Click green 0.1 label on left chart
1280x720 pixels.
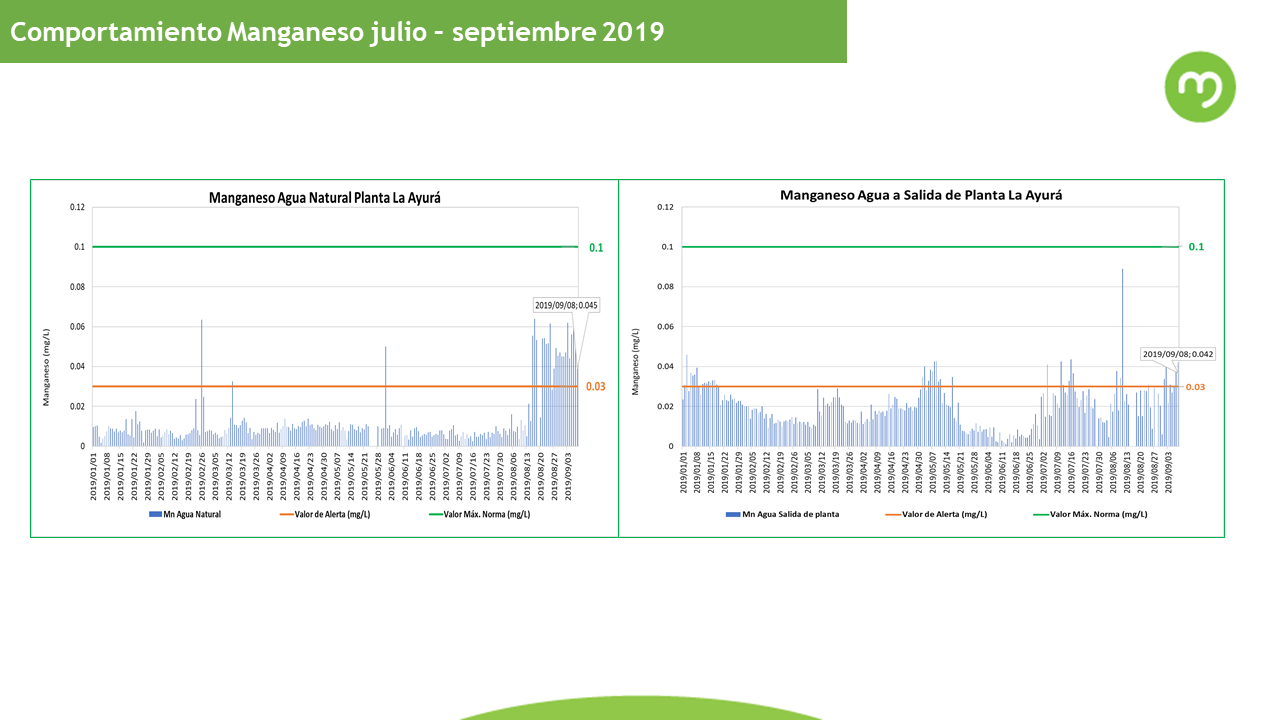[596, 247]
